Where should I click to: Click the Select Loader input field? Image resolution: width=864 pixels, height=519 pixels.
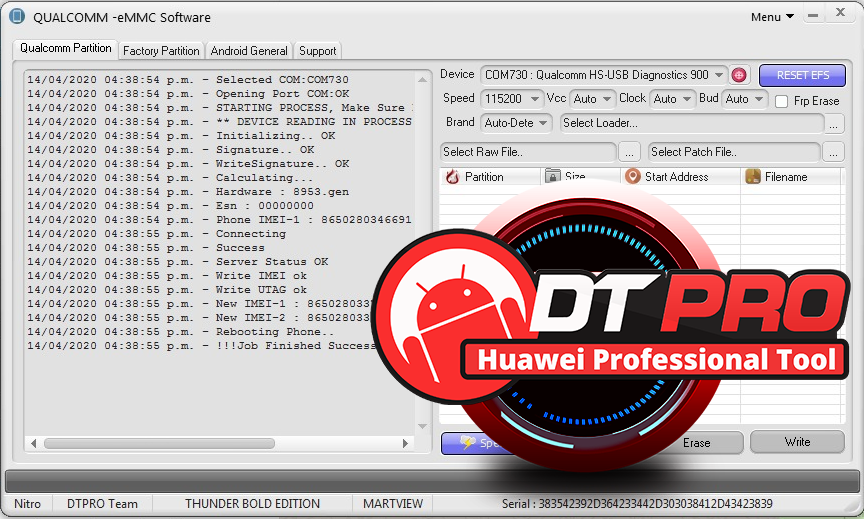pos(692,123)
